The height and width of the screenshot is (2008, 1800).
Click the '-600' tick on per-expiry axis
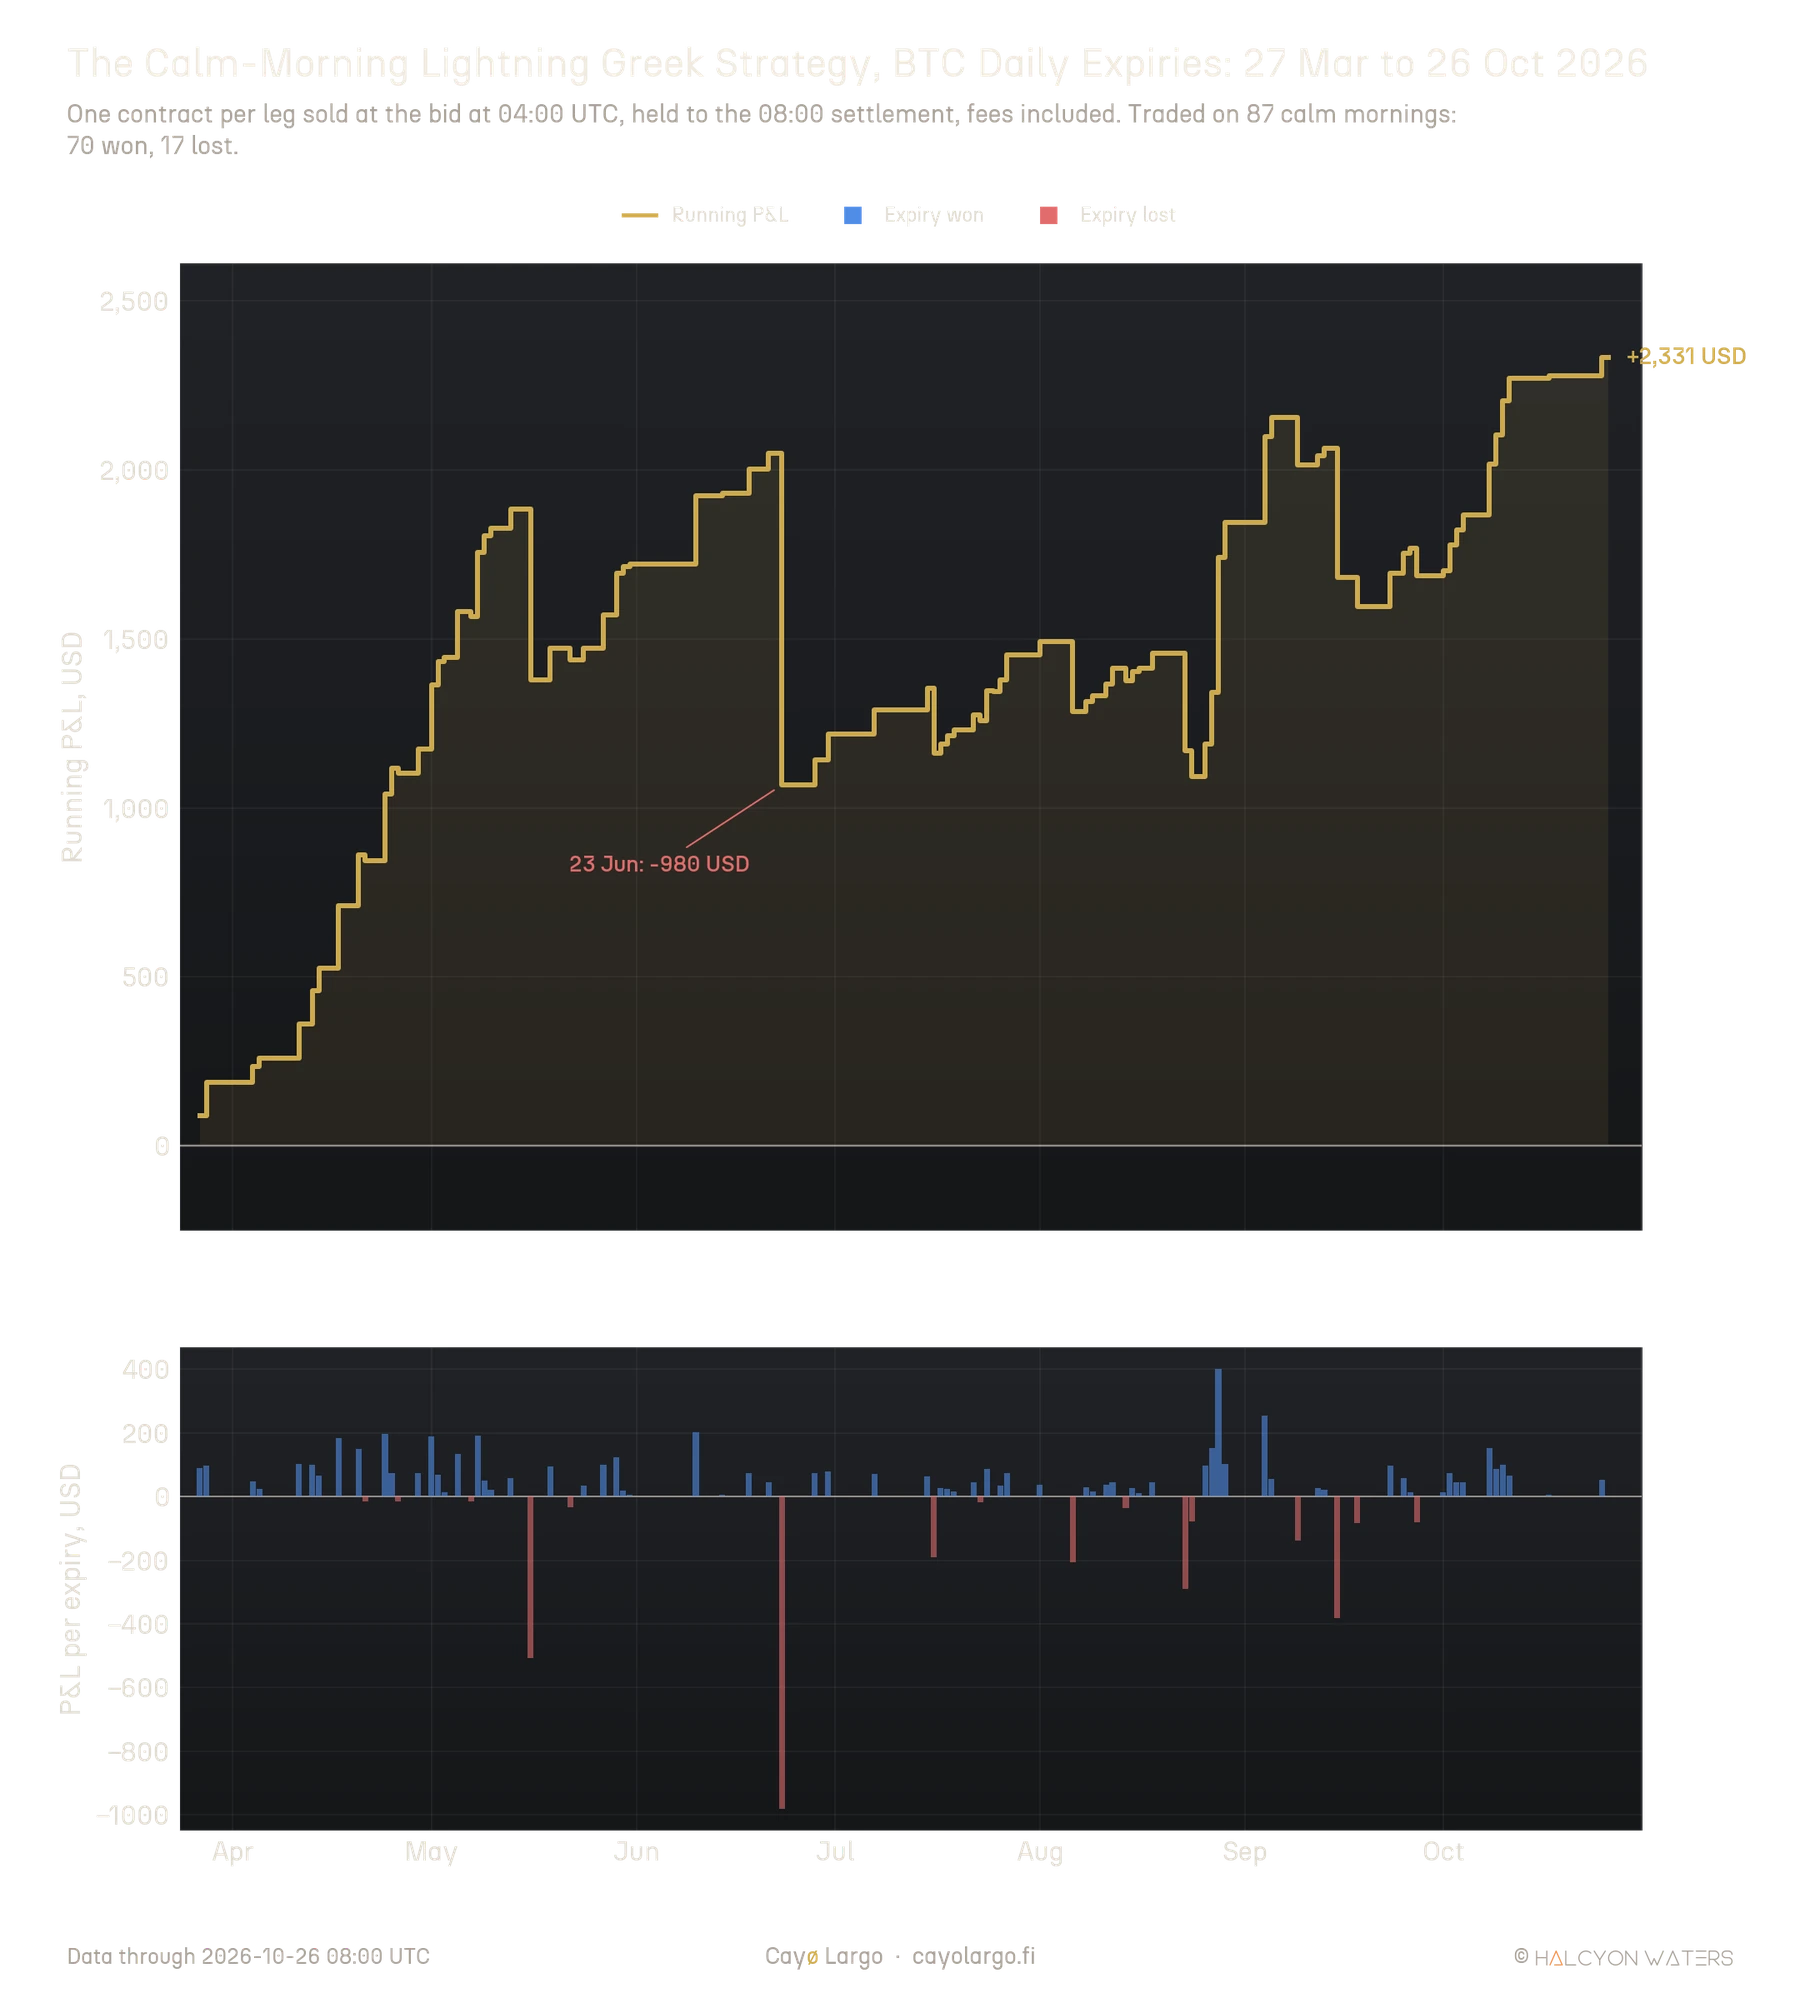coord(138,1688)
